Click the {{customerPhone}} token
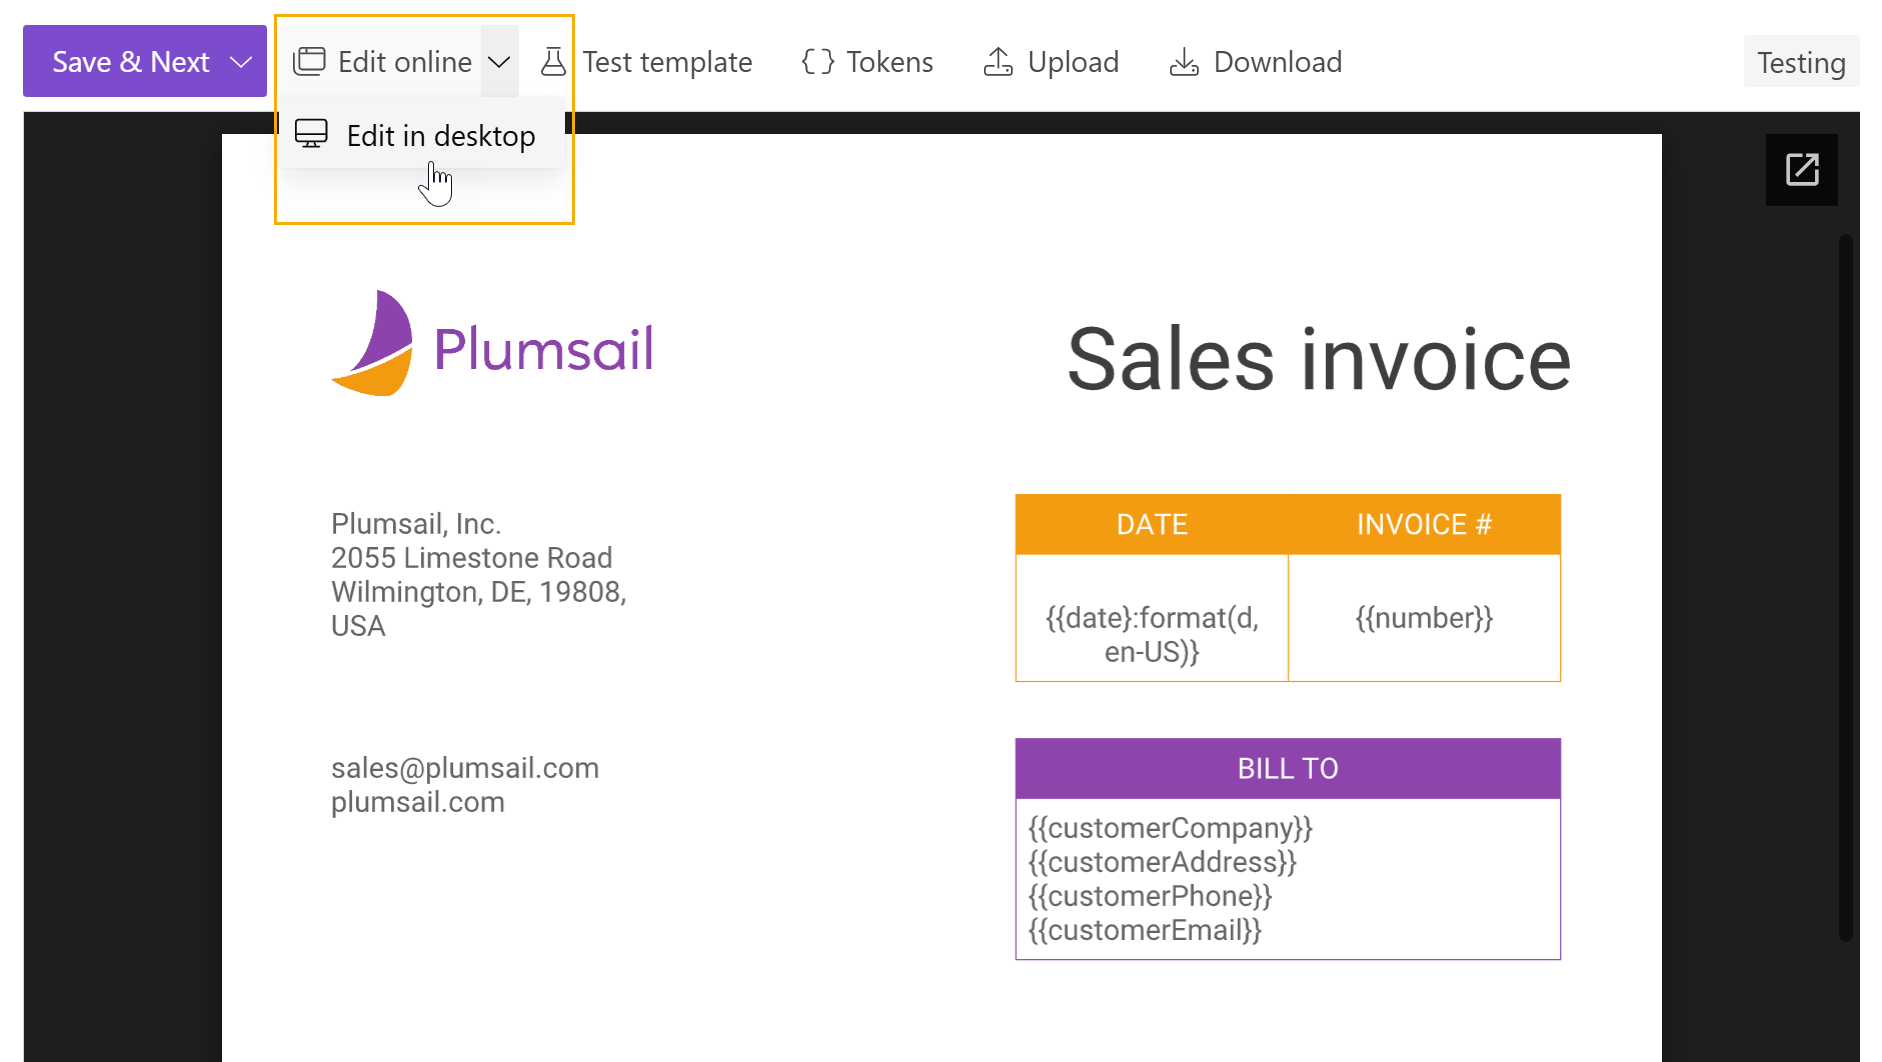 coord(1150,896)
